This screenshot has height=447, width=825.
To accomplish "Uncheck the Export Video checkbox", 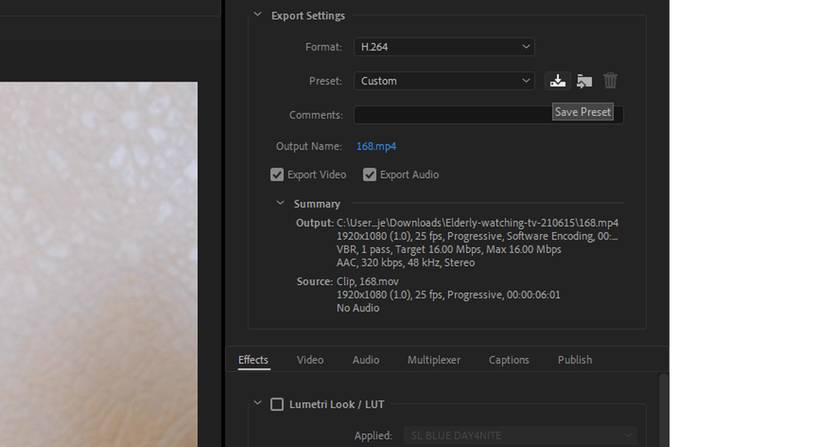I will (x=277, y=175).
